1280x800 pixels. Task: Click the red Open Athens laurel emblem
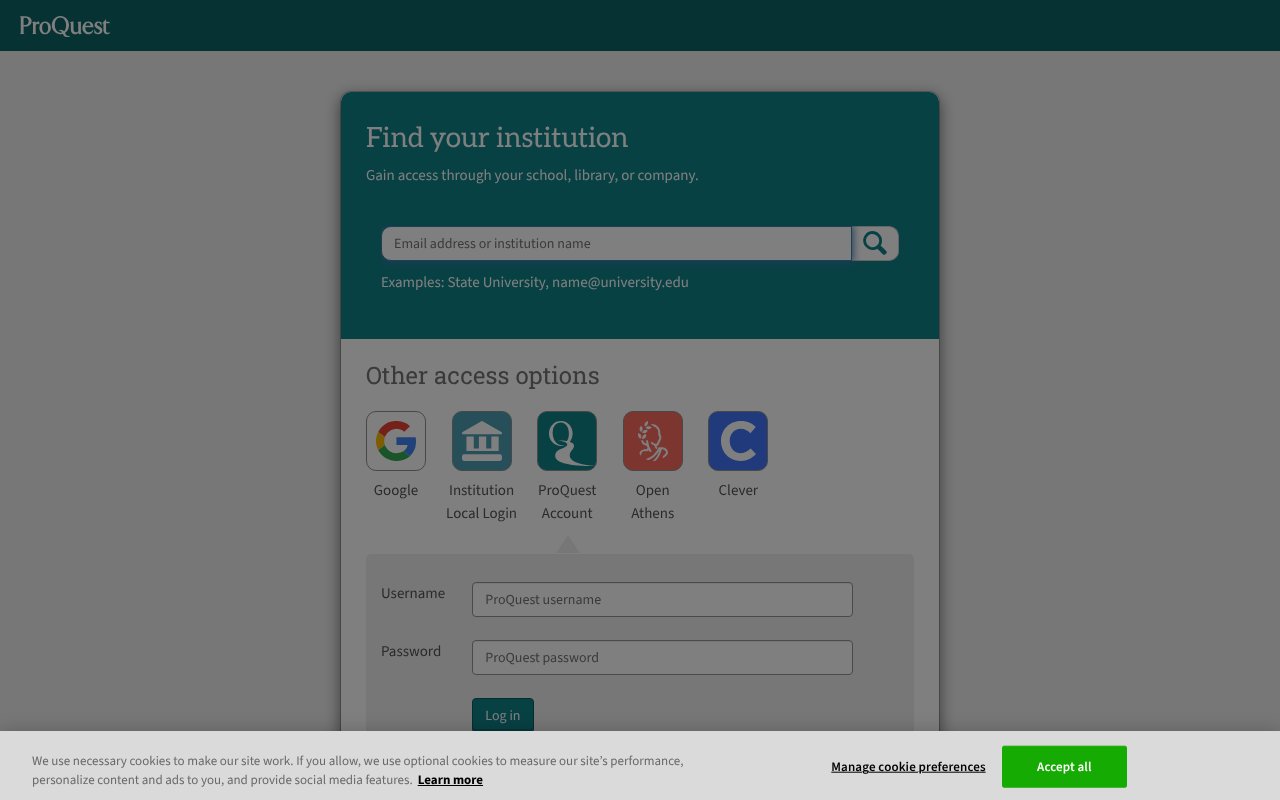(x=652, y=440)
